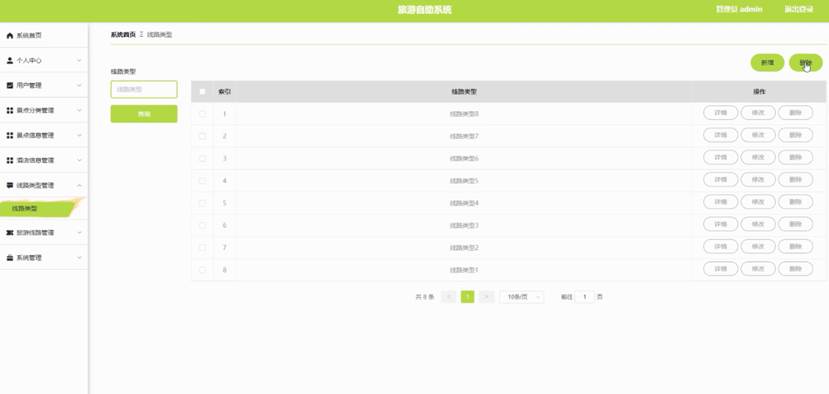Click 修改 for row index 2
Viewport: 829px width, 394px height.
758,135
